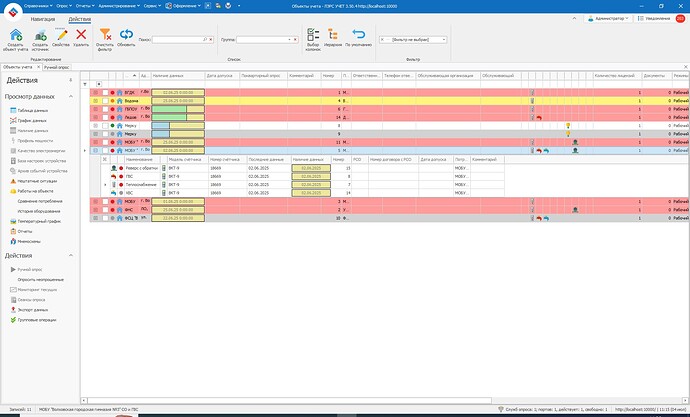690x417 pixels.
Task: Open the Уведомления button
Action: coord(654,18)
